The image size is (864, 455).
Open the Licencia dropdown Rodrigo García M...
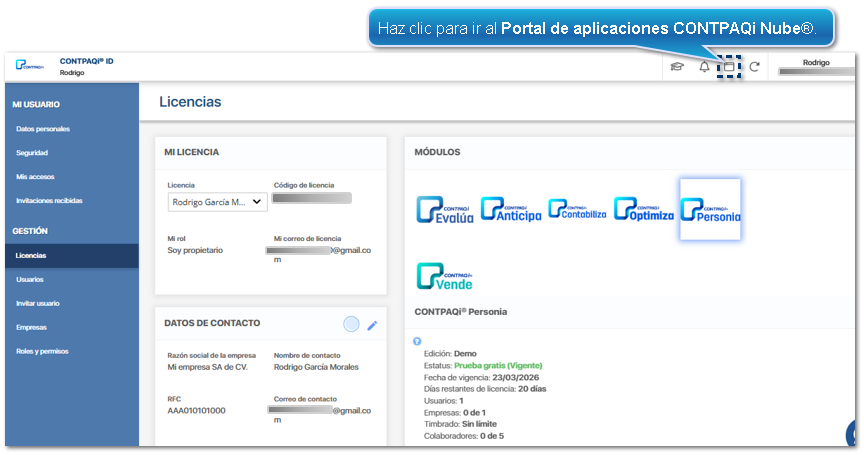218,202
